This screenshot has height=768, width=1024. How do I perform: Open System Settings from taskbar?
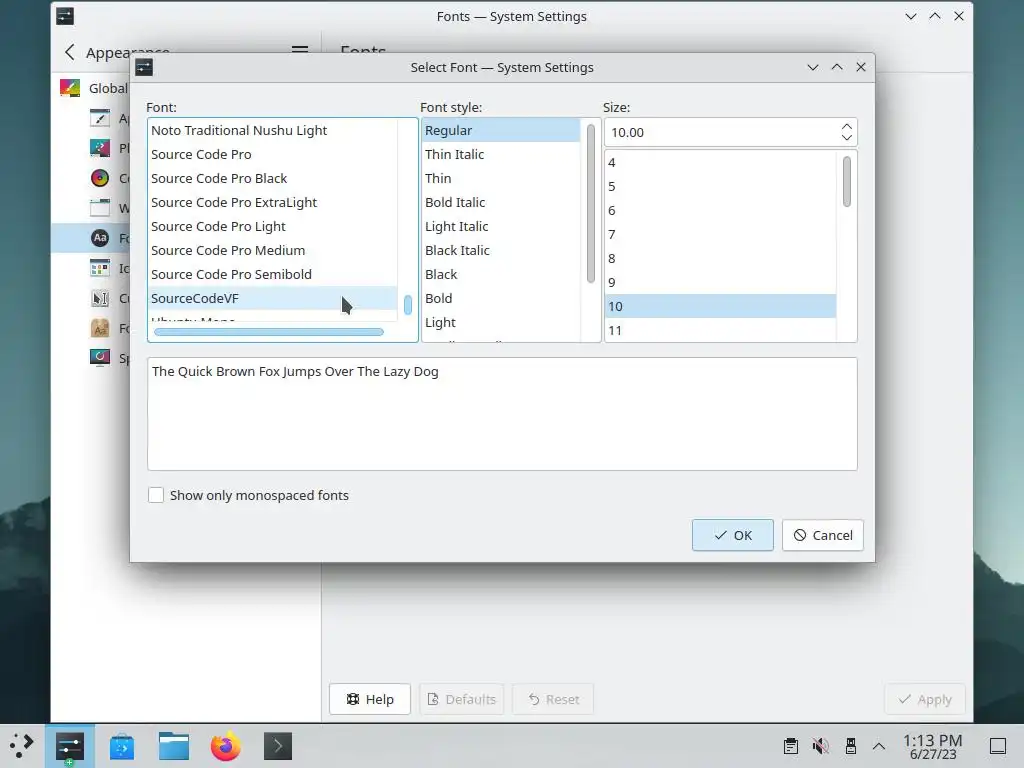(x=70, y=746)
